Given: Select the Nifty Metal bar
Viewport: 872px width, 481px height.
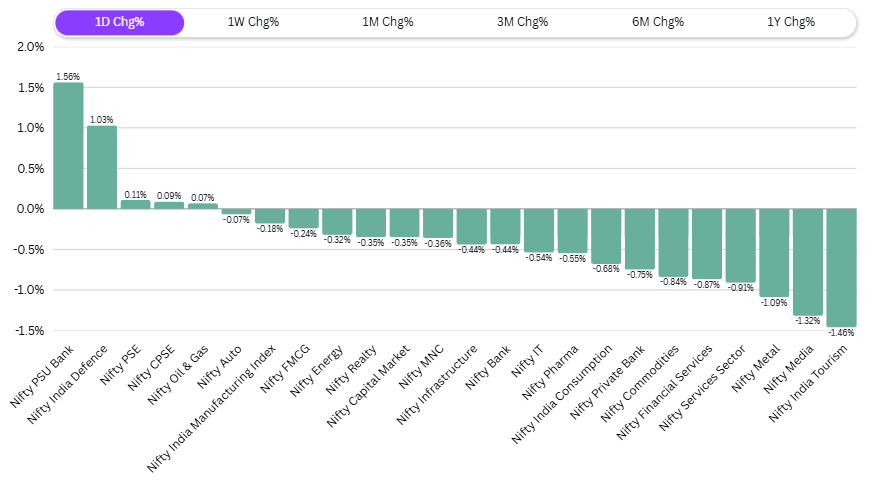Looking at the screenshot, I should (774, 252).
